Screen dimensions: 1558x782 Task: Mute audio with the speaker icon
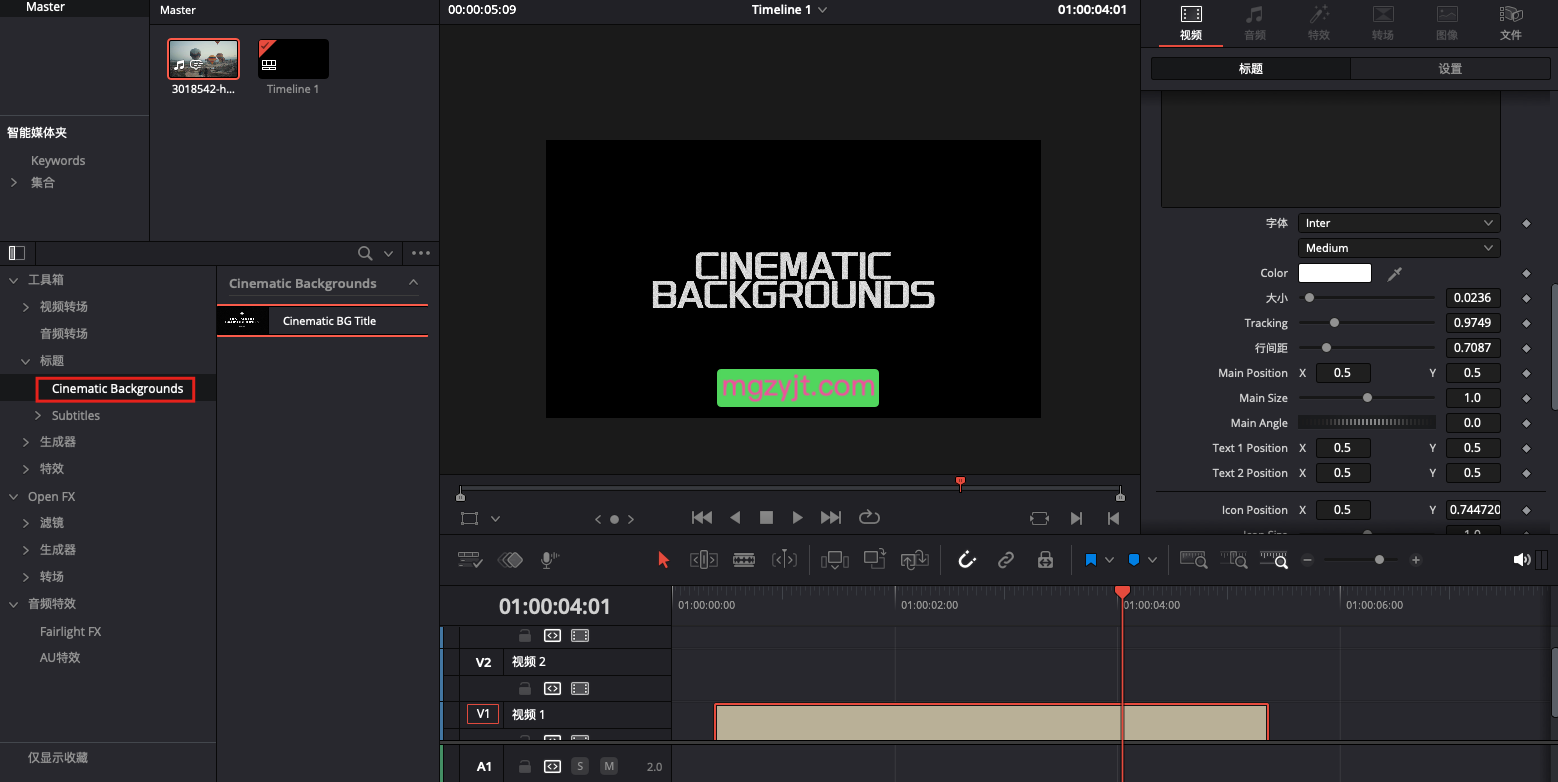tap(1521, 560)
